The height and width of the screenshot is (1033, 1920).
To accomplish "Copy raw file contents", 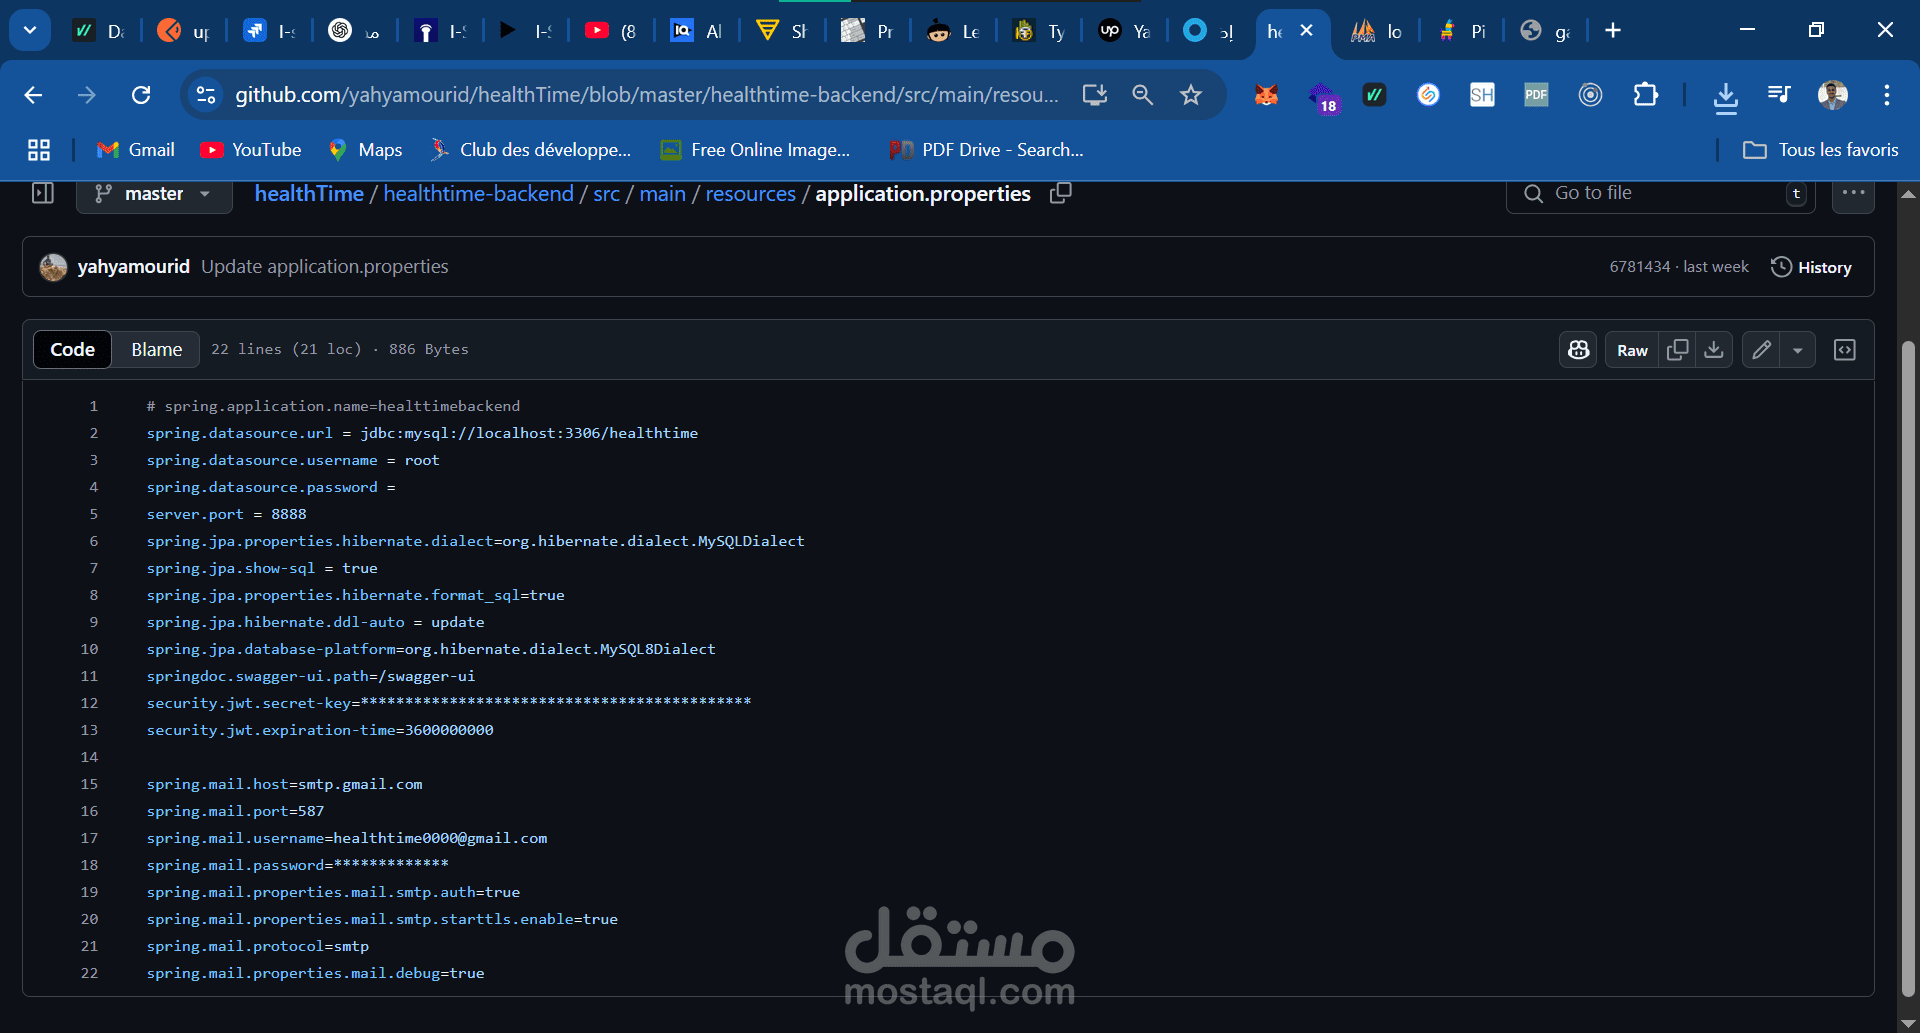I will click(1678, 350).
